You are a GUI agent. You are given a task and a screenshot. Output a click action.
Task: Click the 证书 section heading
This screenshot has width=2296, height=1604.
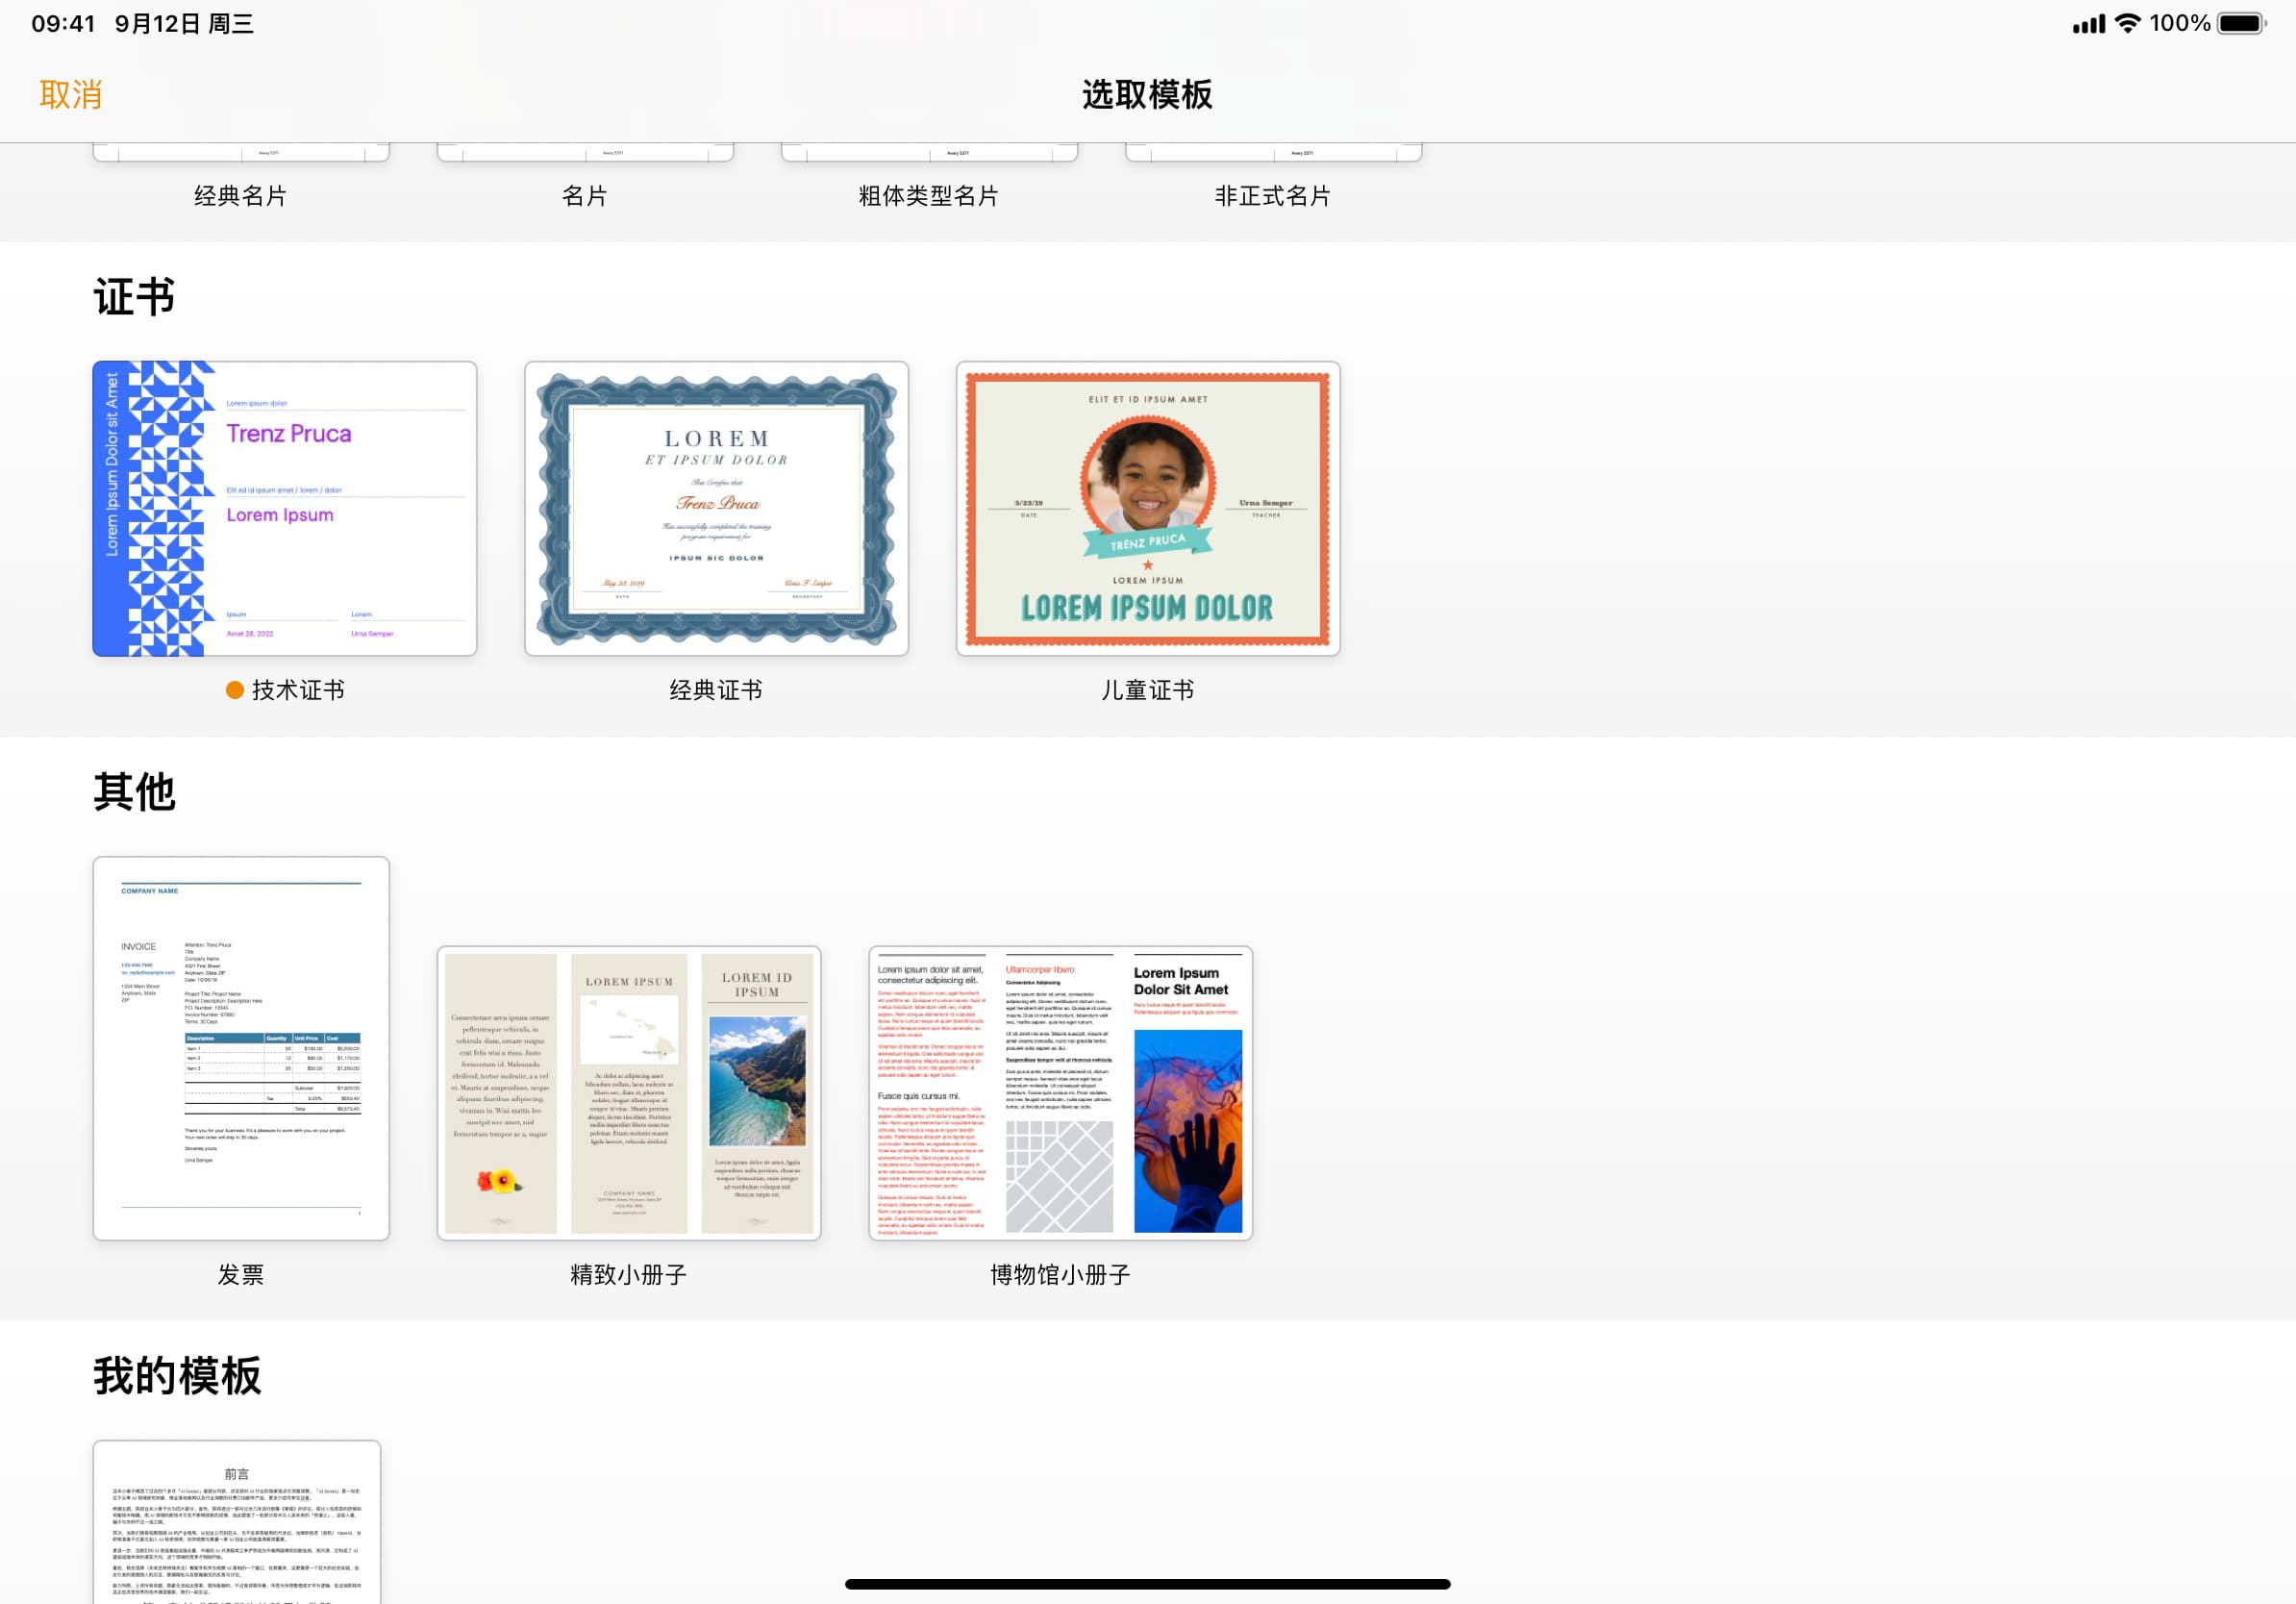pos(134,297)
